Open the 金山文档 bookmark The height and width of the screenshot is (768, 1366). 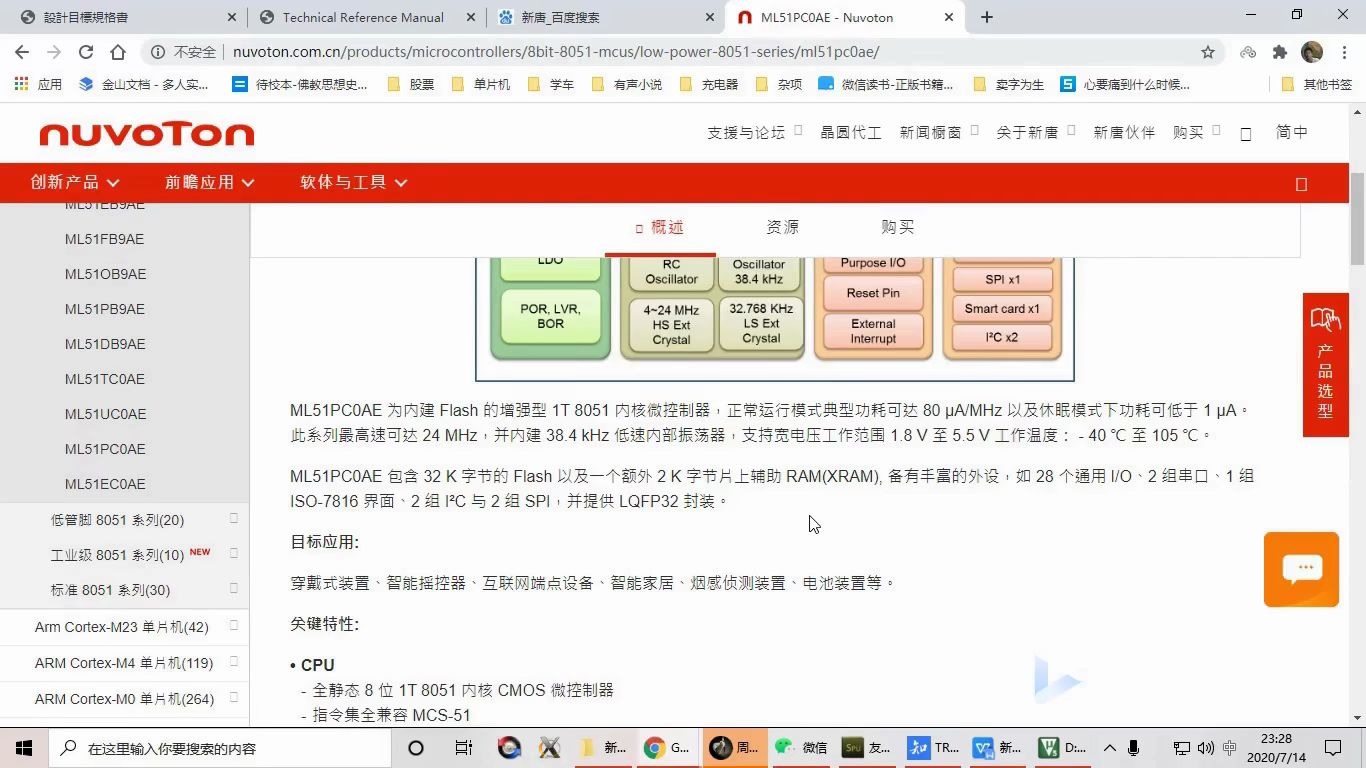pos(143,85)
